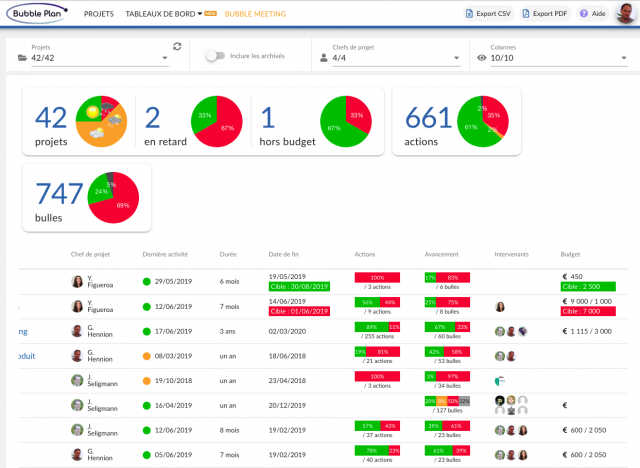Open the Chefs de projet 4/4 dropdown
Viewport: 640px width, 468px height.
(390, 58)
